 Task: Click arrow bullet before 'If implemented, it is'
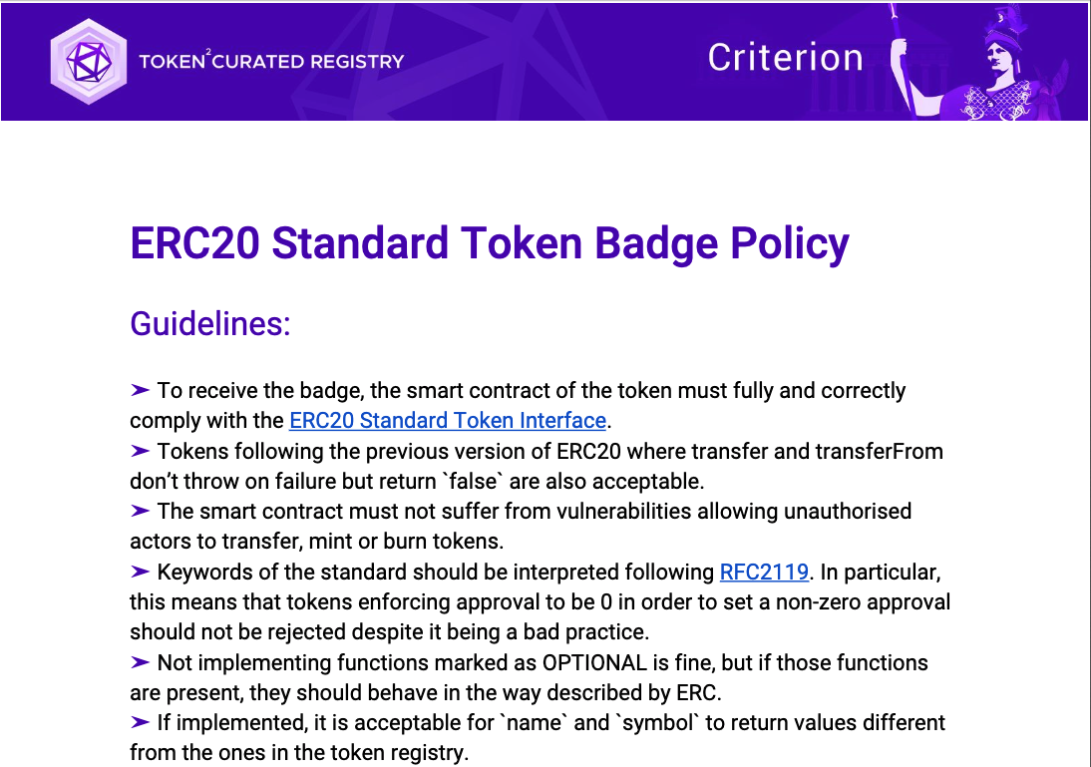[140, 723]
